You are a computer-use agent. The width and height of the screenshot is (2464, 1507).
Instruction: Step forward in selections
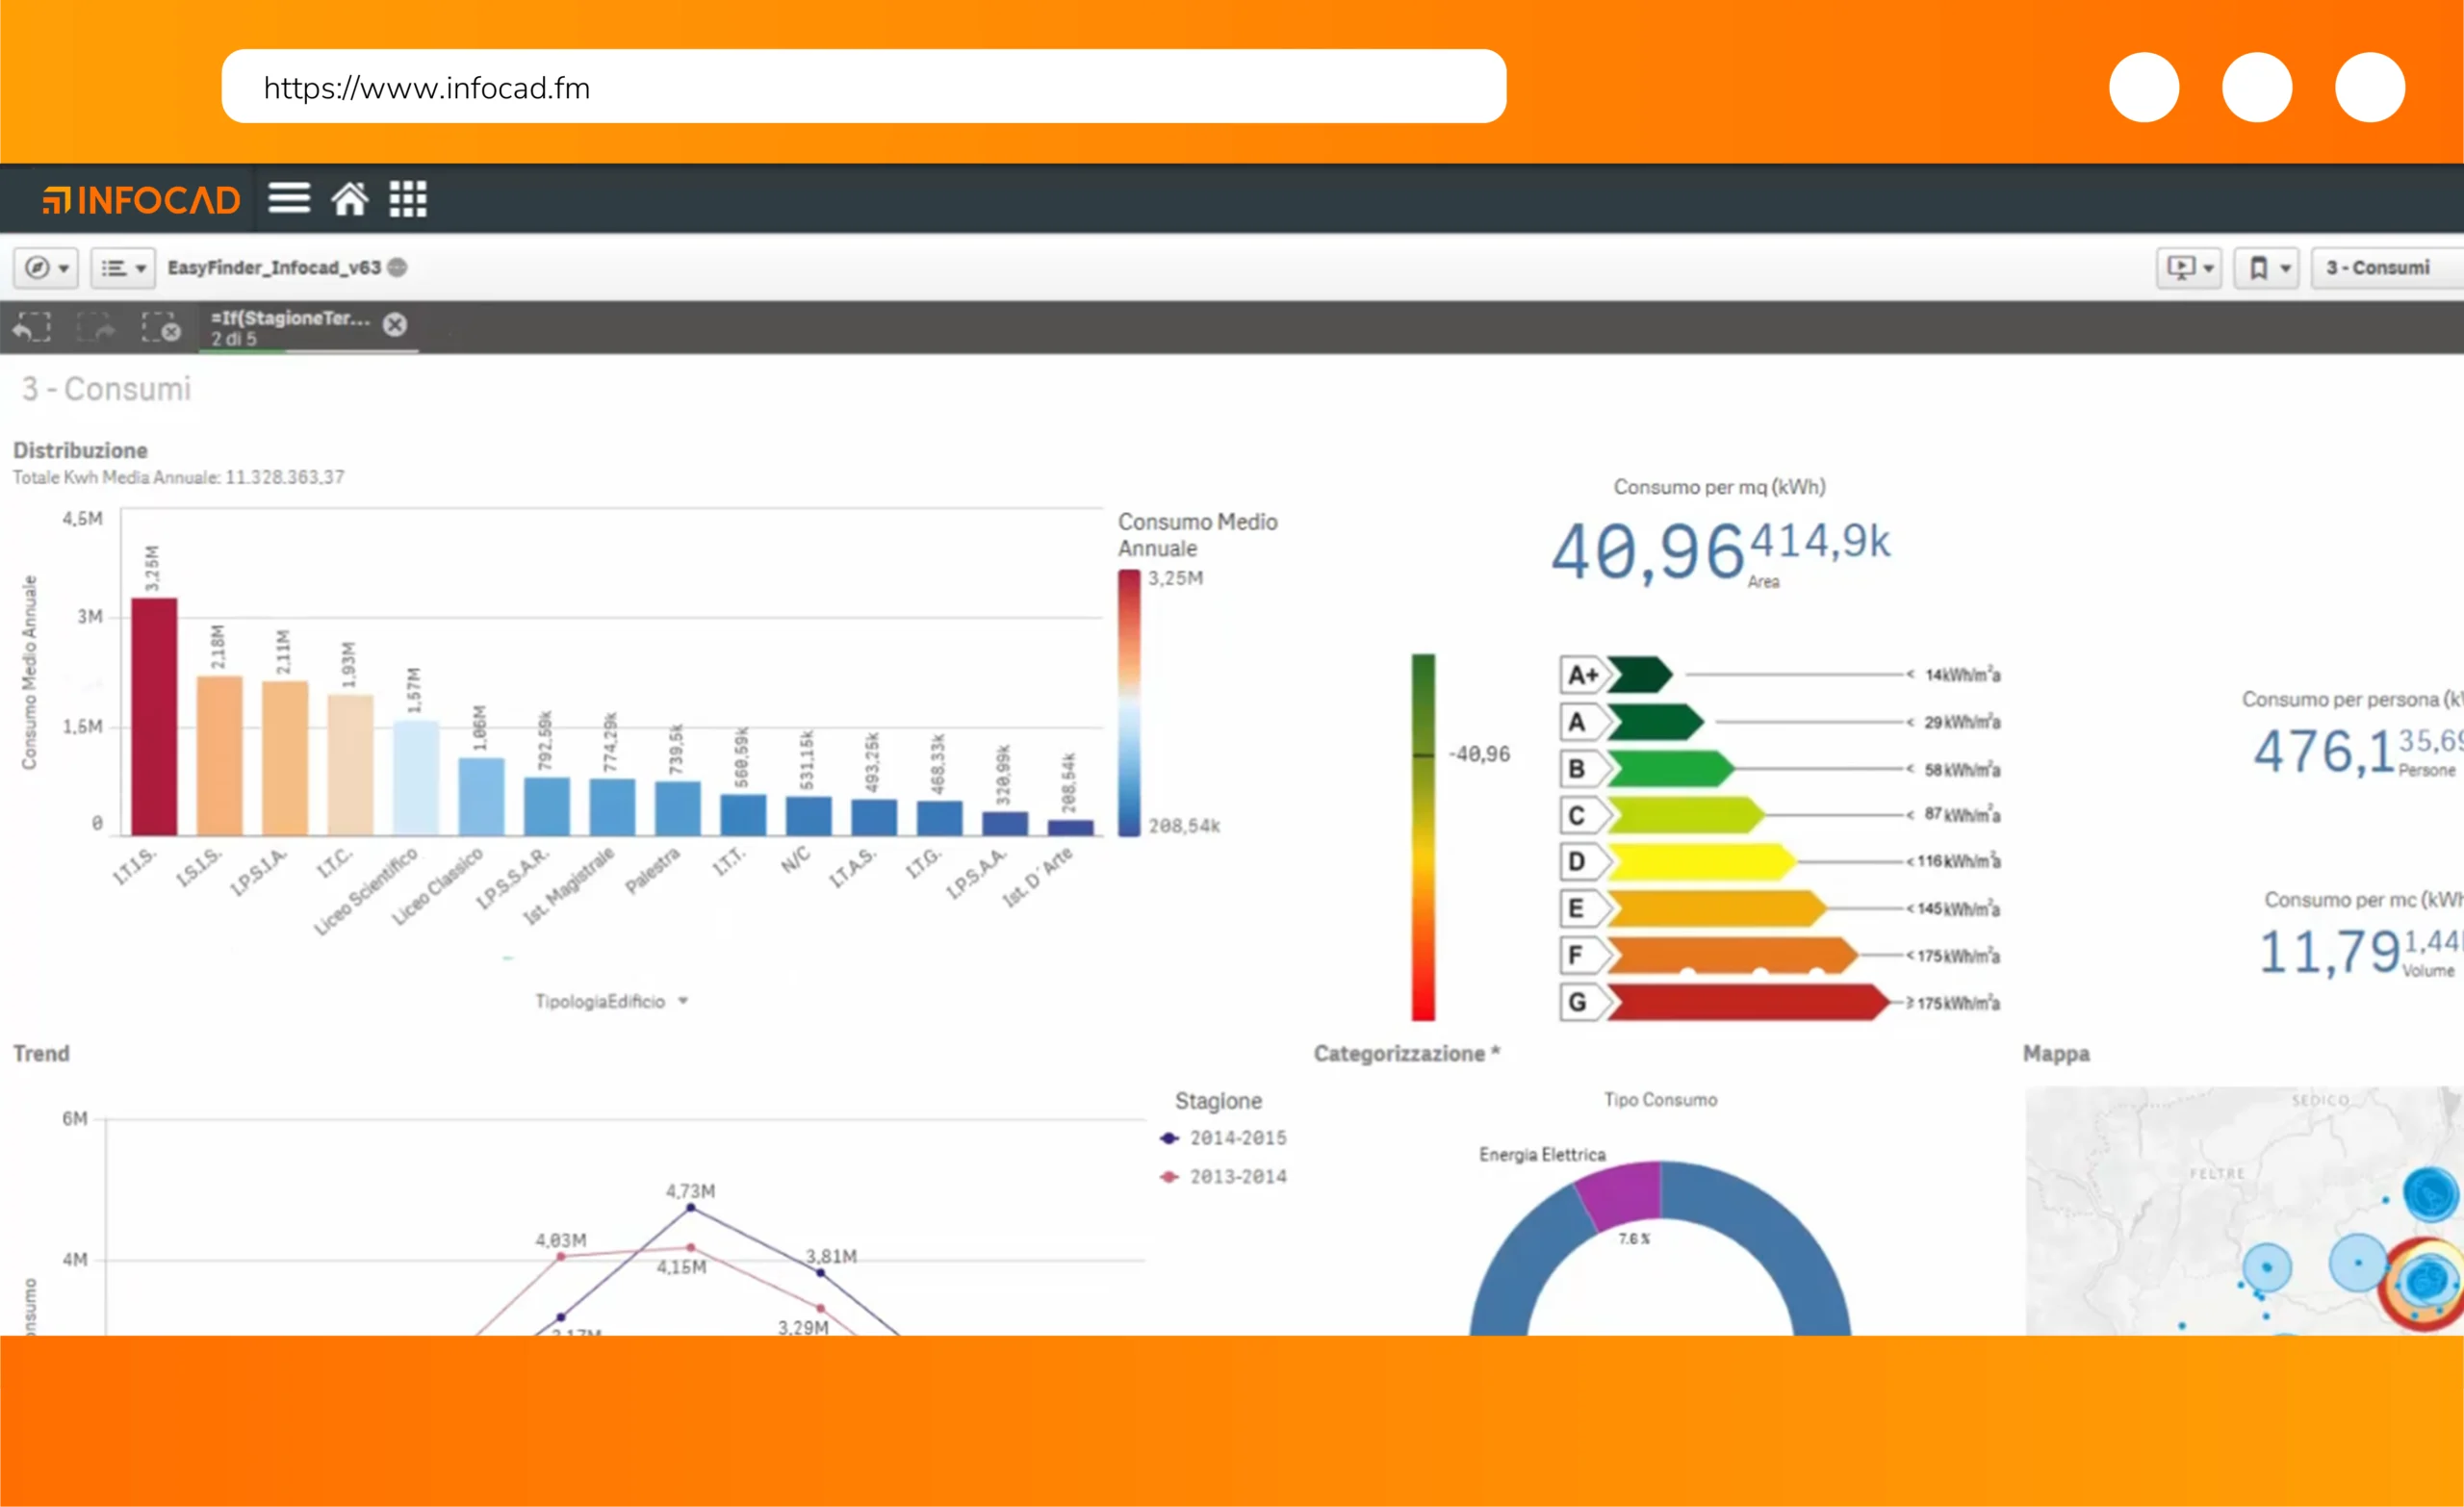(97, 327)
